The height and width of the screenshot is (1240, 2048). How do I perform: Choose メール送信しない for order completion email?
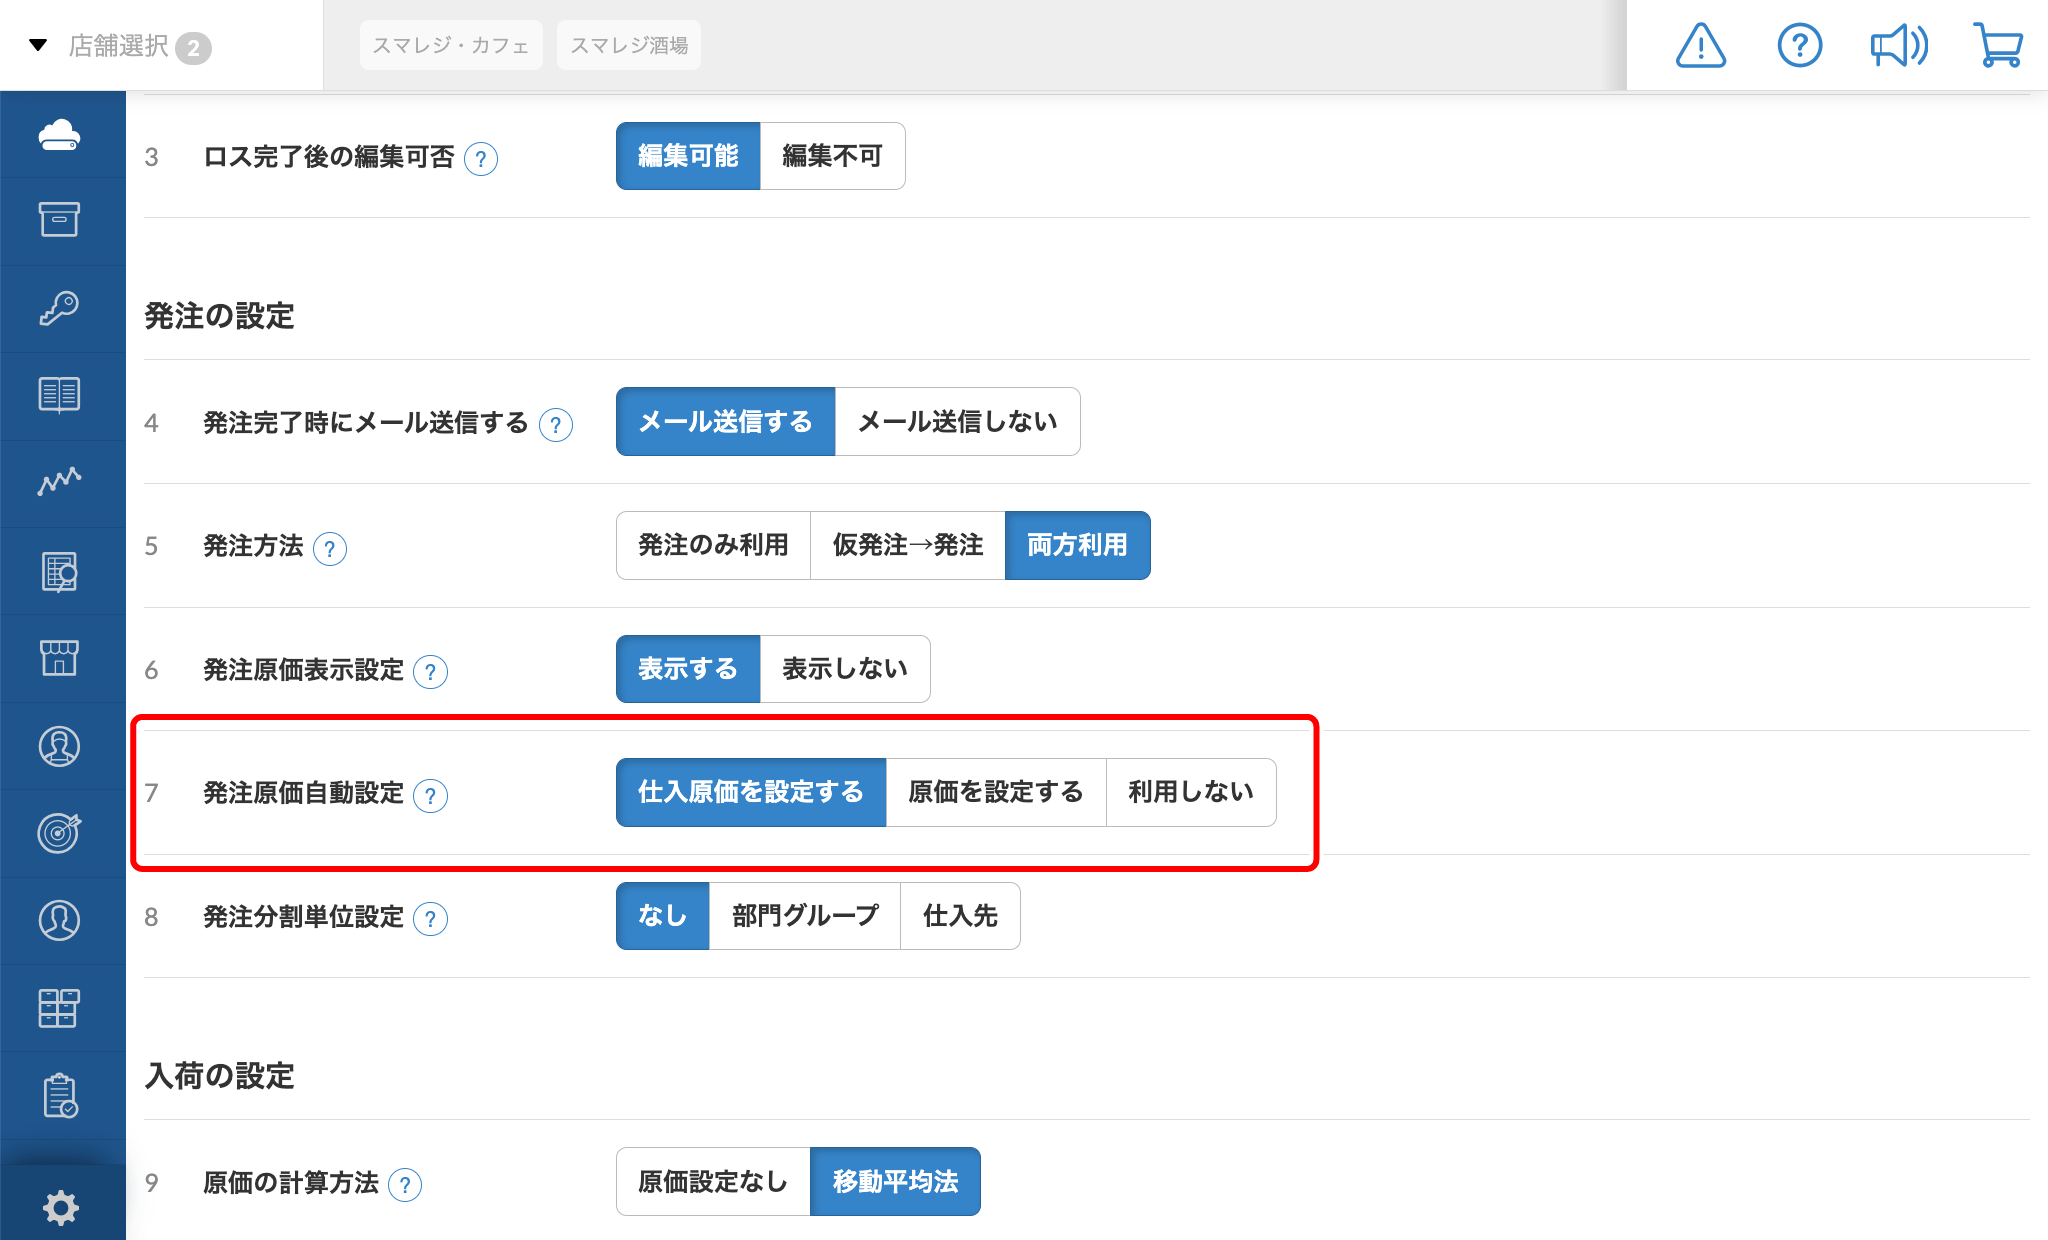[955, 421]
